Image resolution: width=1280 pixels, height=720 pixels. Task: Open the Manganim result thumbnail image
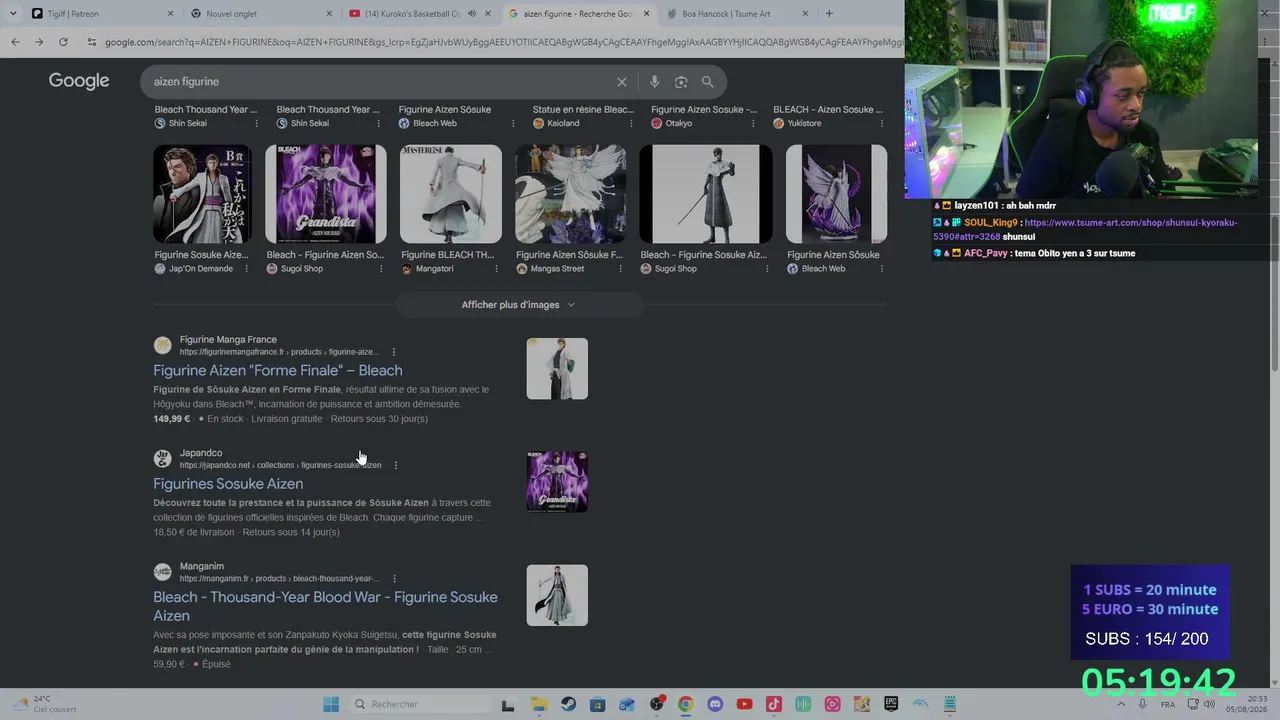(x=557, y=595)
